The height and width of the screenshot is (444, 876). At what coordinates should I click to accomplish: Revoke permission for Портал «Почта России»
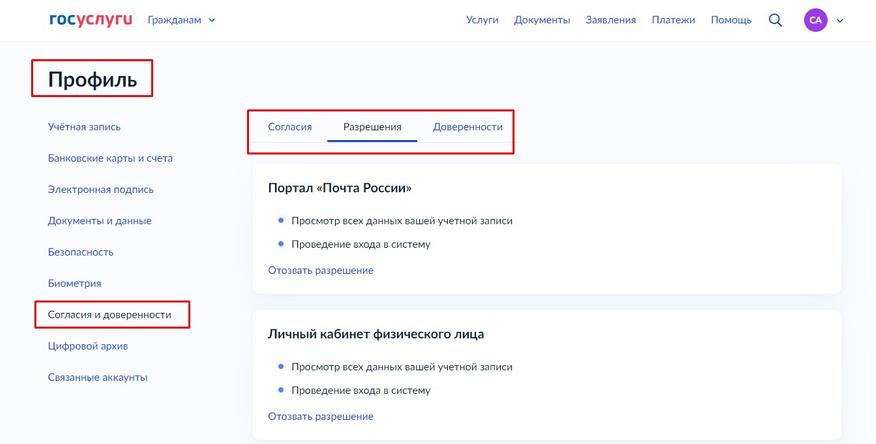321,270
